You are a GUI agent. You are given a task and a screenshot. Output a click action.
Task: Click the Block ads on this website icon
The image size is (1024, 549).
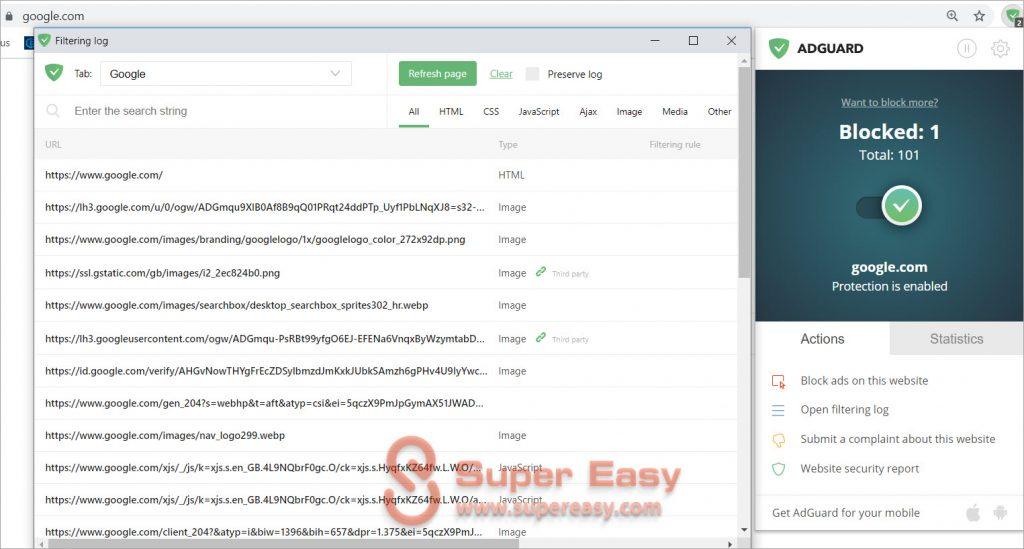(x=778, y=381)
